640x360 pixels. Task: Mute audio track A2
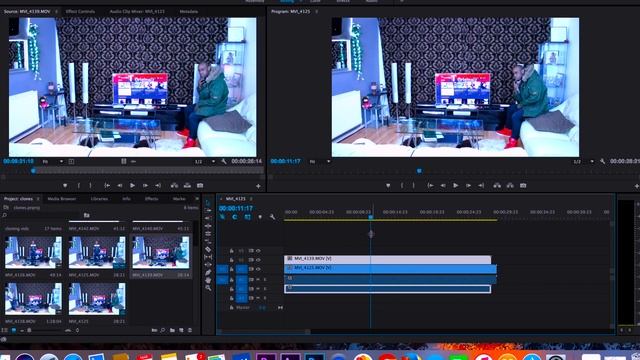point(258,289)
